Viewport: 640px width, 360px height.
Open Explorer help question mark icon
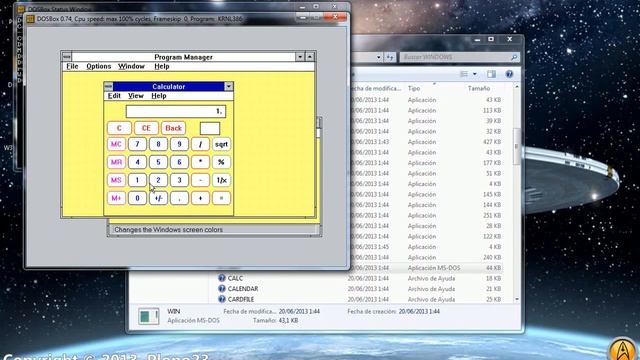pyautogui.click(x=509, y=74)
